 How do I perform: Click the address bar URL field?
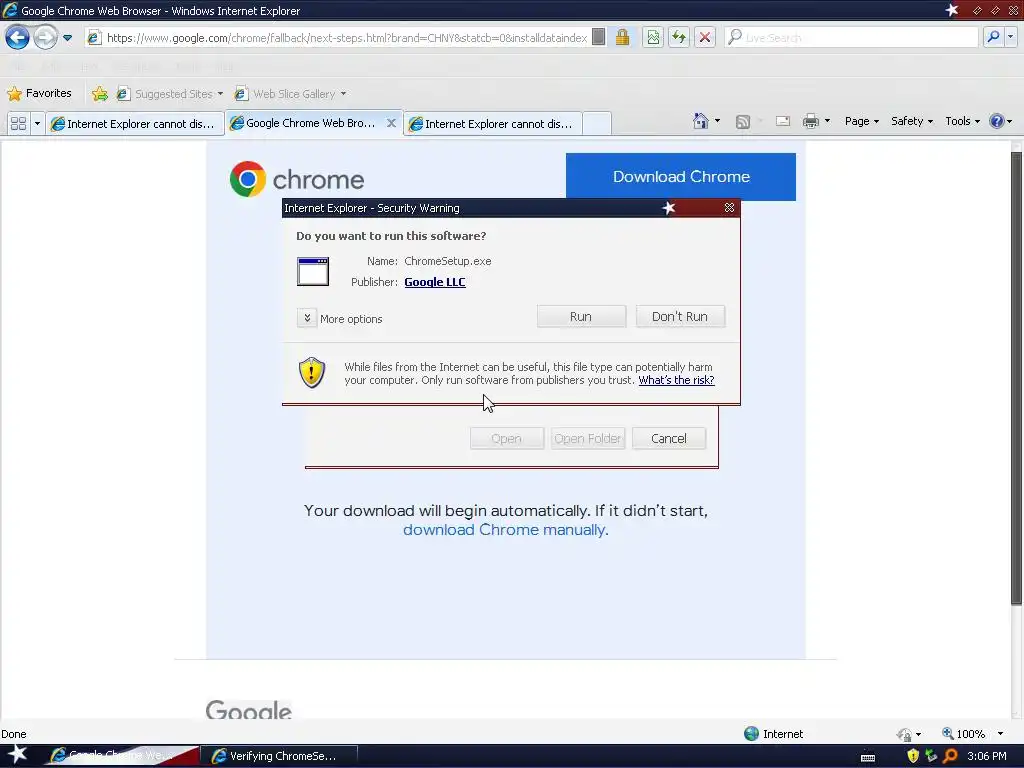pyautogui.click(x=346, y=38)
